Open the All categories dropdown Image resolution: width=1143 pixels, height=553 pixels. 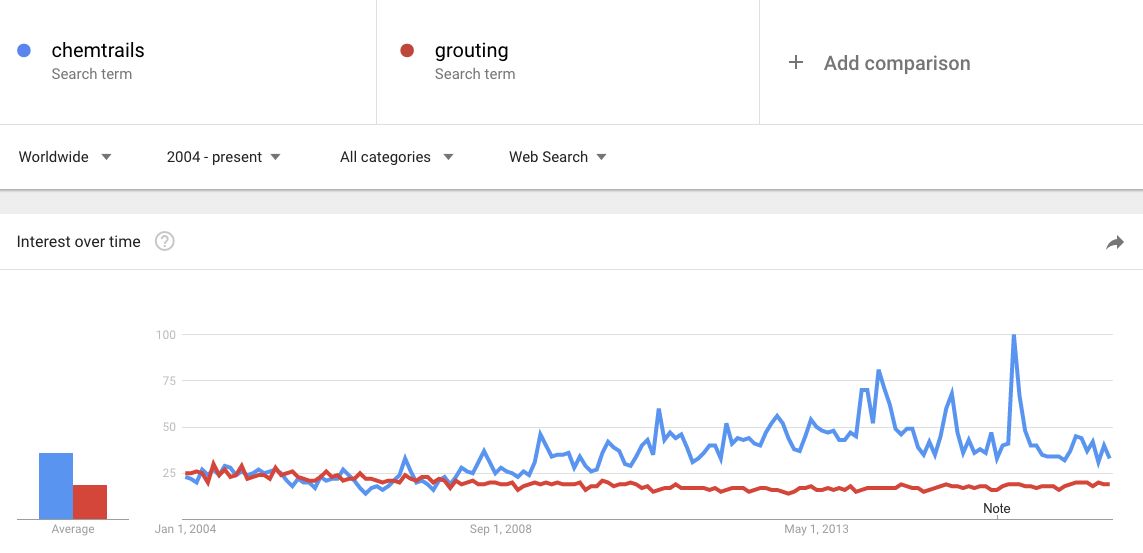click(x=396, y=157)
